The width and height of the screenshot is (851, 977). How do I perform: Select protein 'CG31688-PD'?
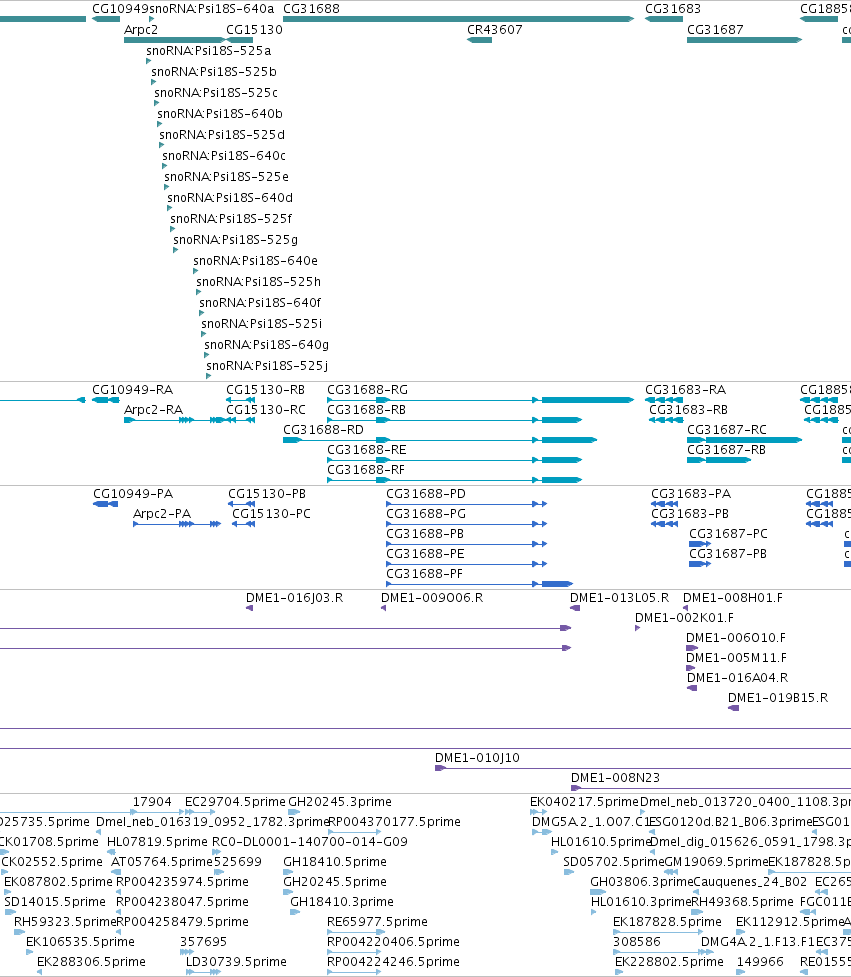click(426, 493)
